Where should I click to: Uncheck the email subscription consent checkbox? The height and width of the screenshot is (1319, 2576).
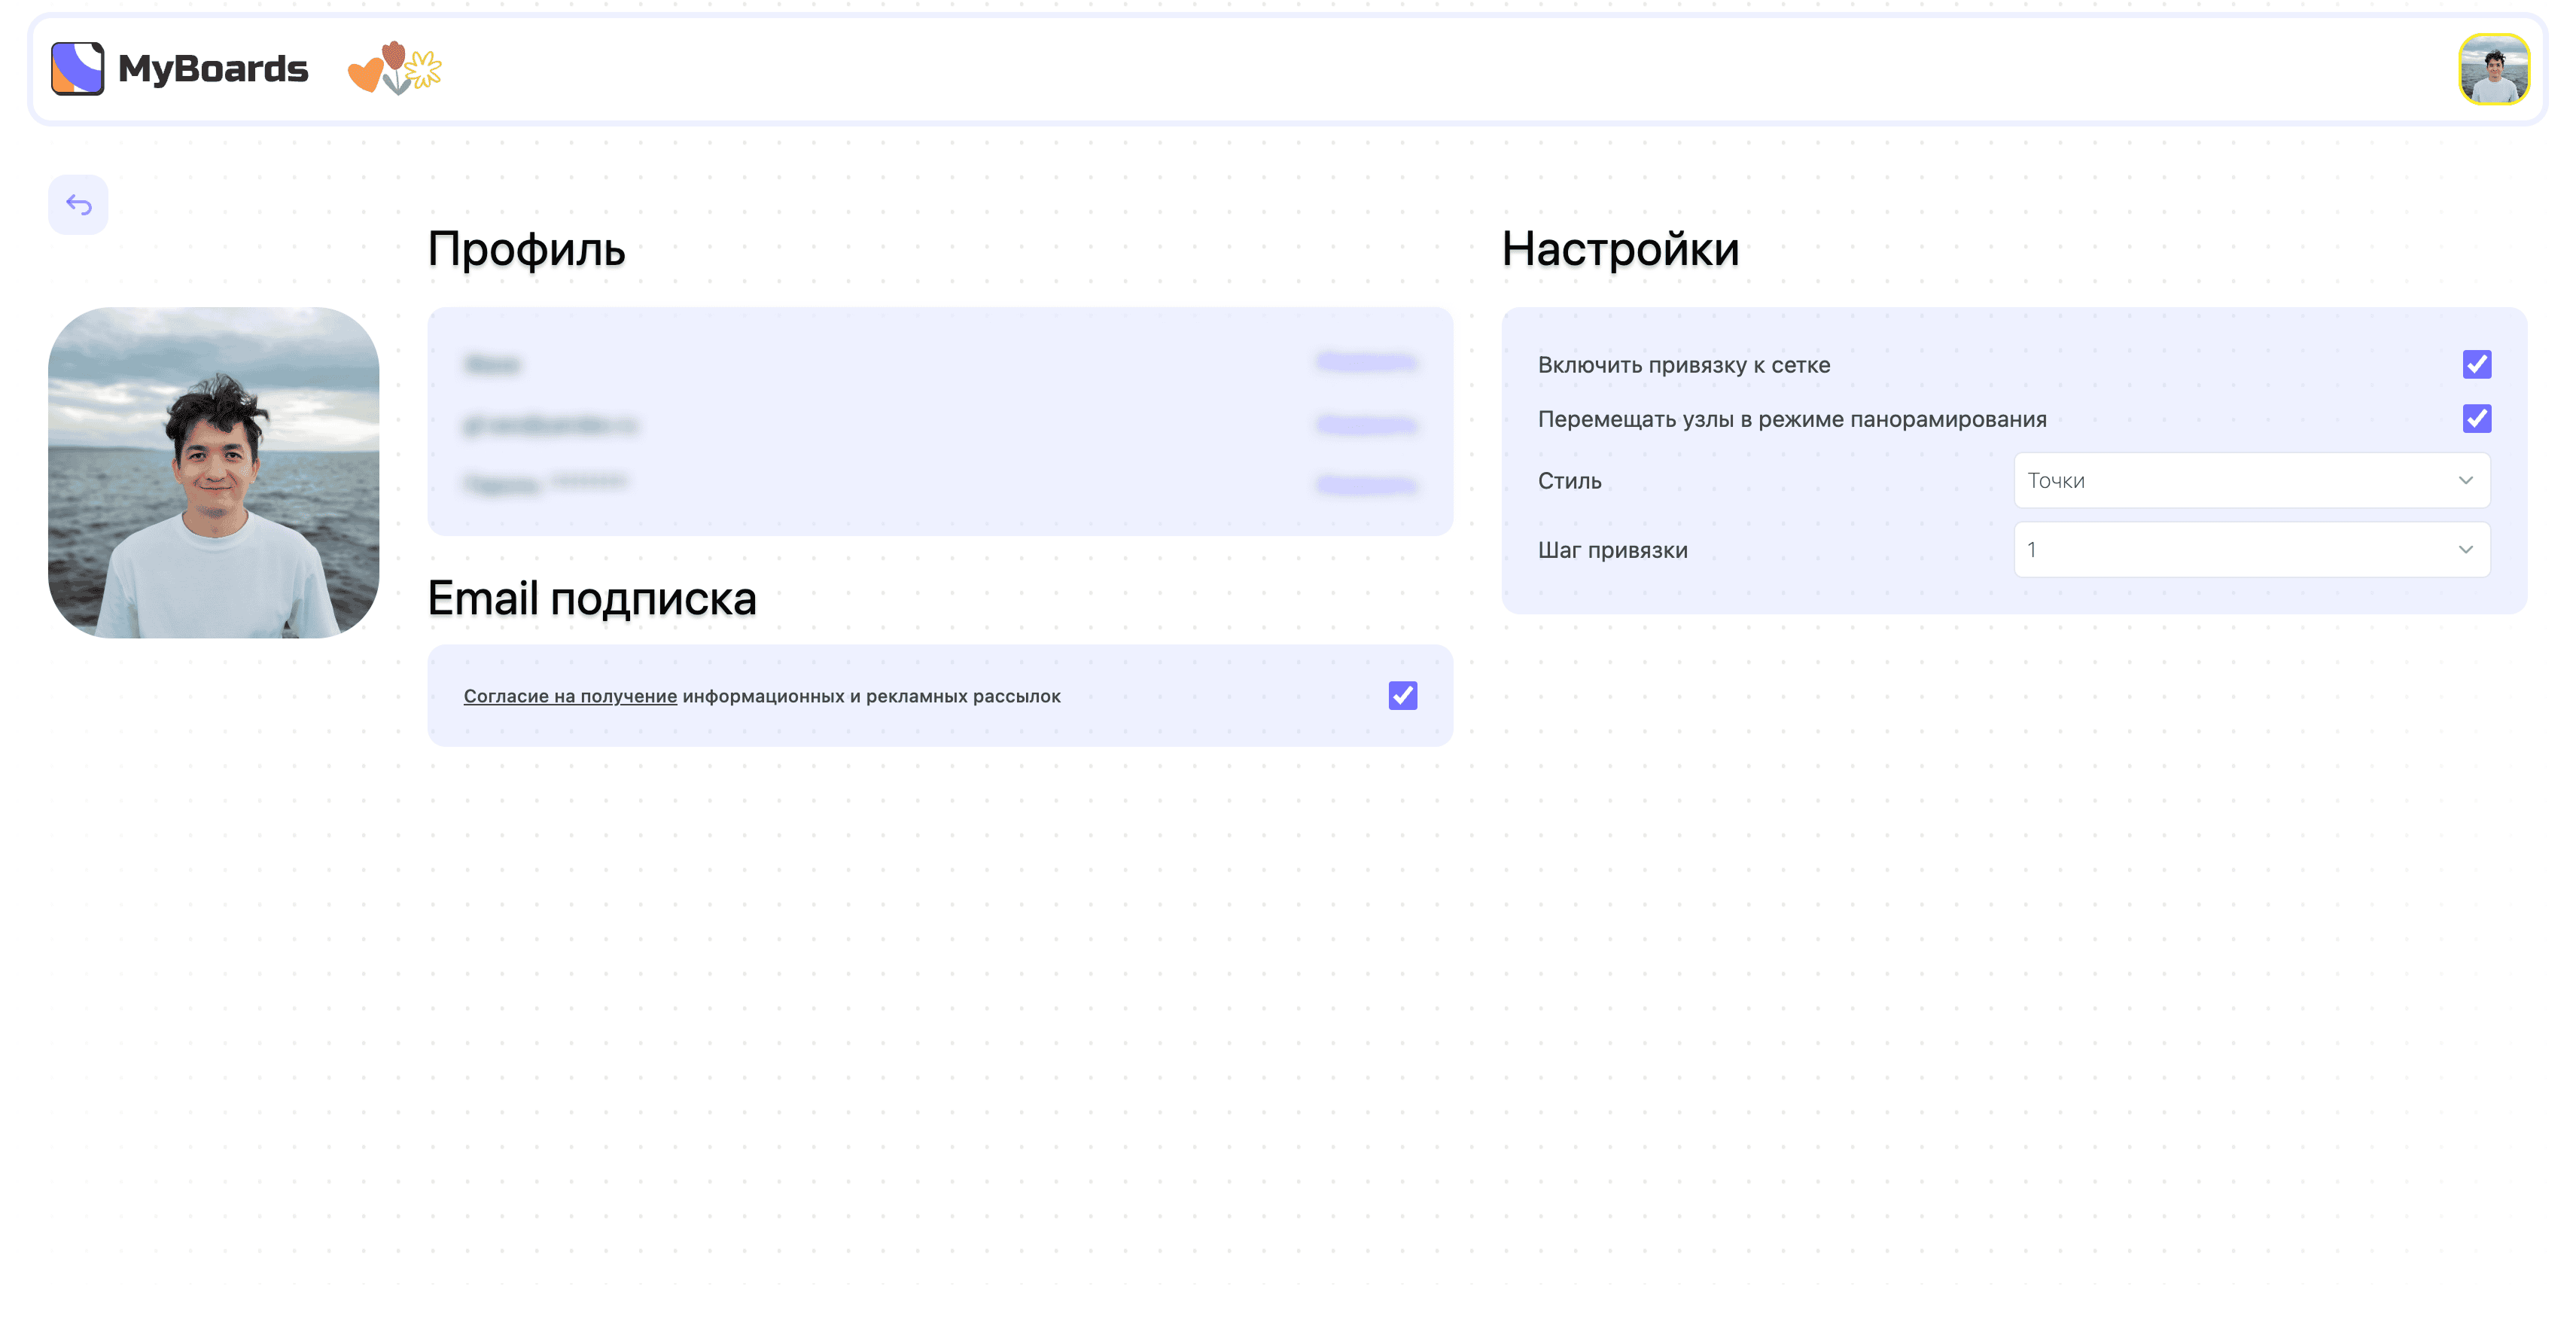pos(1402,695)
